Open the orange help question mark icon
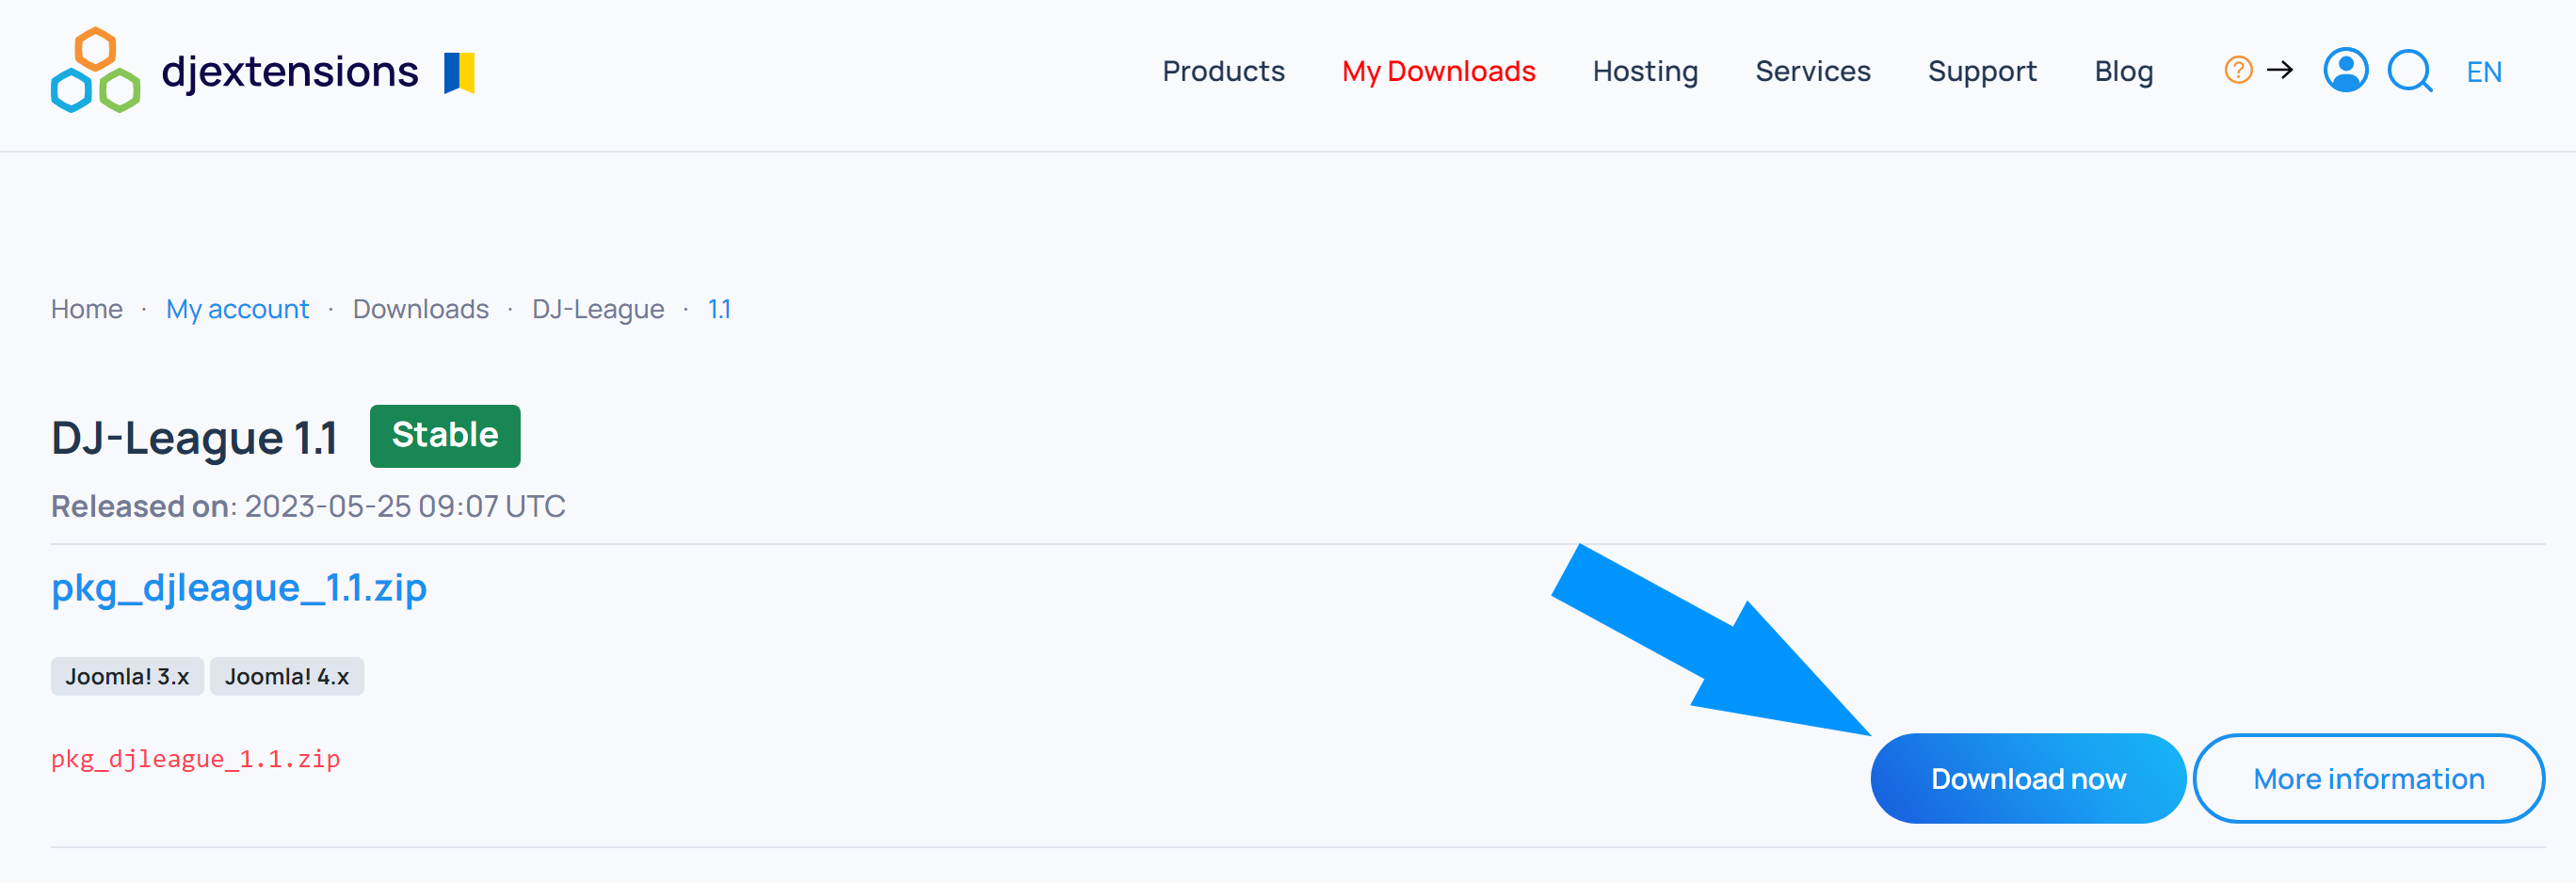This screenshot has height=883, width=2576. [x=2238, y=70]
